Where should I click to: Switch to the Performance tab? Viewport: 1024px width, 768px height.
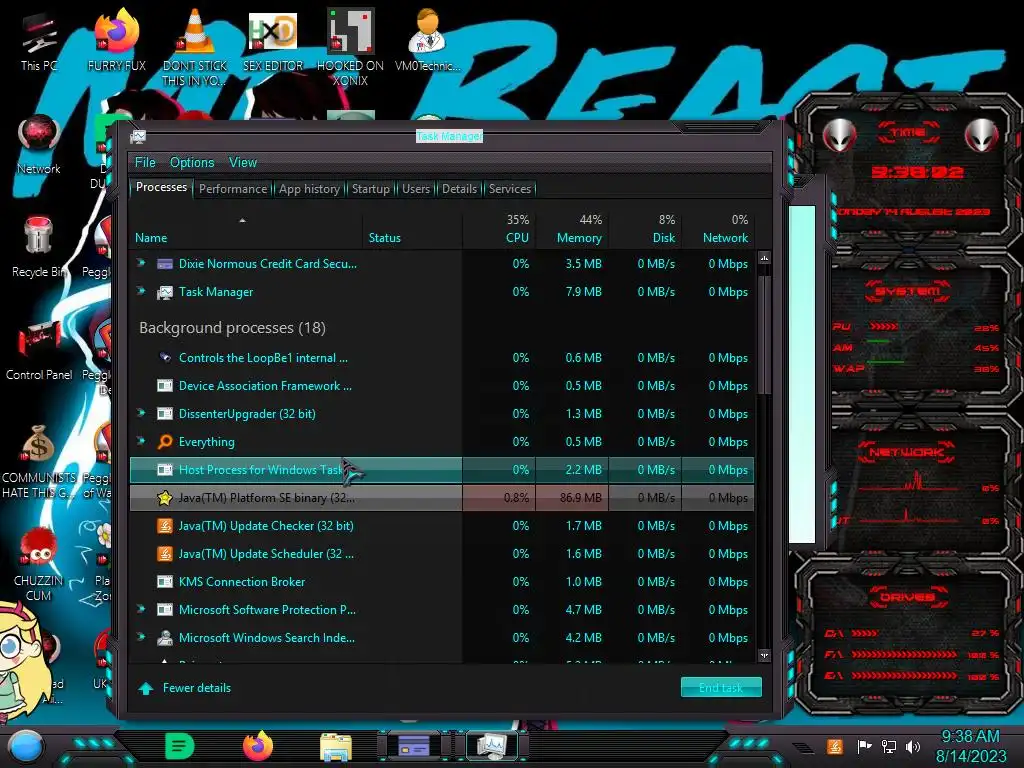point(233,189)
